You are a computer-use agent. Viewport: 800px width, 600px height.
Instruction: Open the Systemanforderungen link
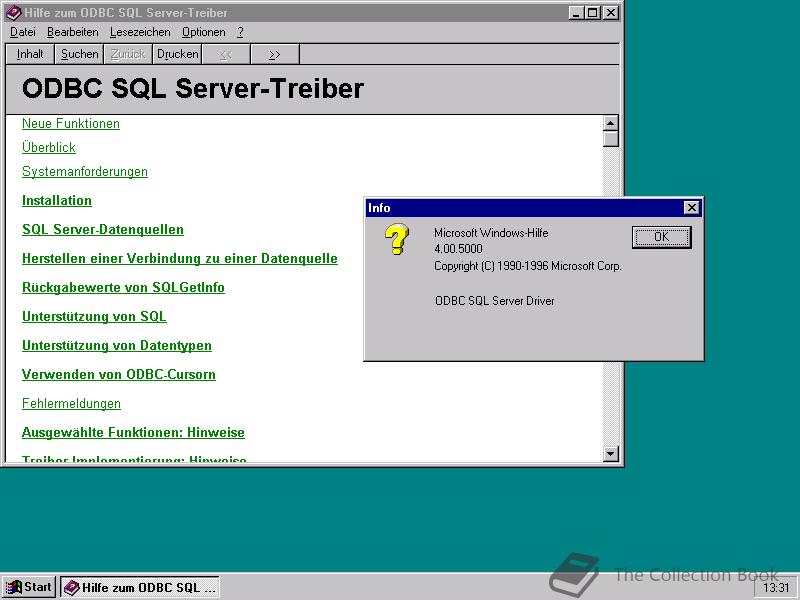pyautogui.click(x=85, y=171)
